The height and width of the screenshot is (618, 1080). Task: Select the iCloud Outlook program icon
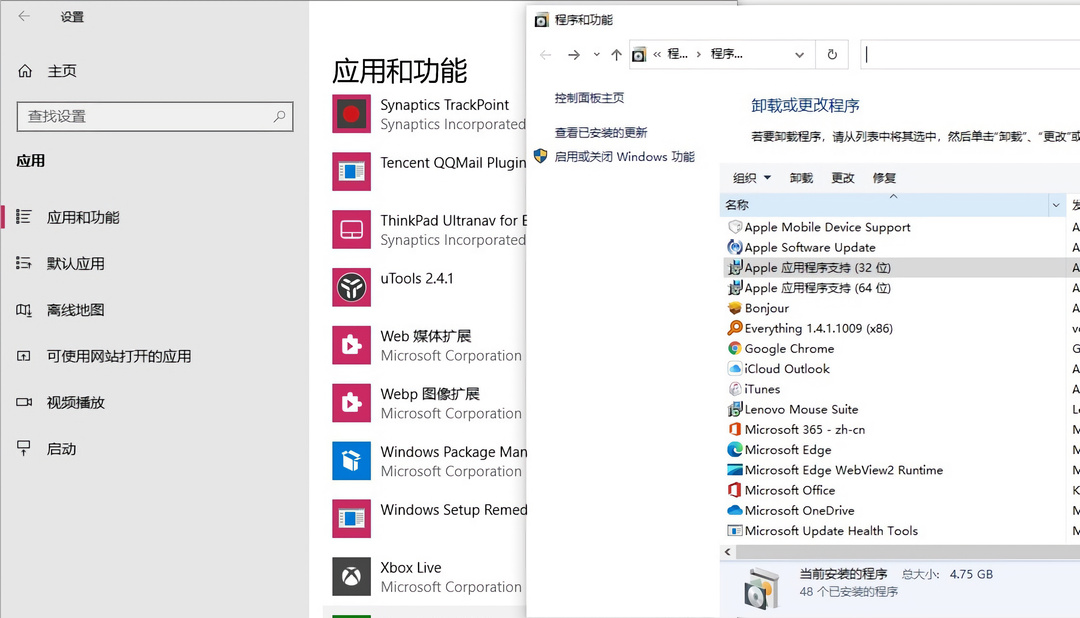click(x=733, y=368)
